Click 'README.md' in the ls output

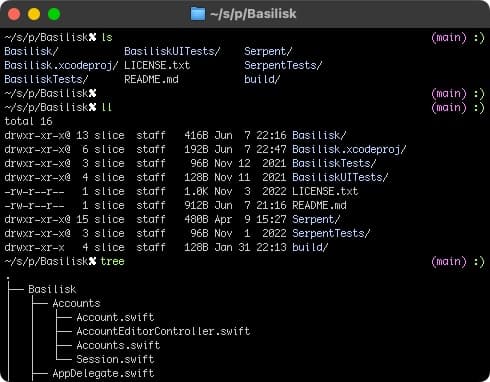click(151, 79)
